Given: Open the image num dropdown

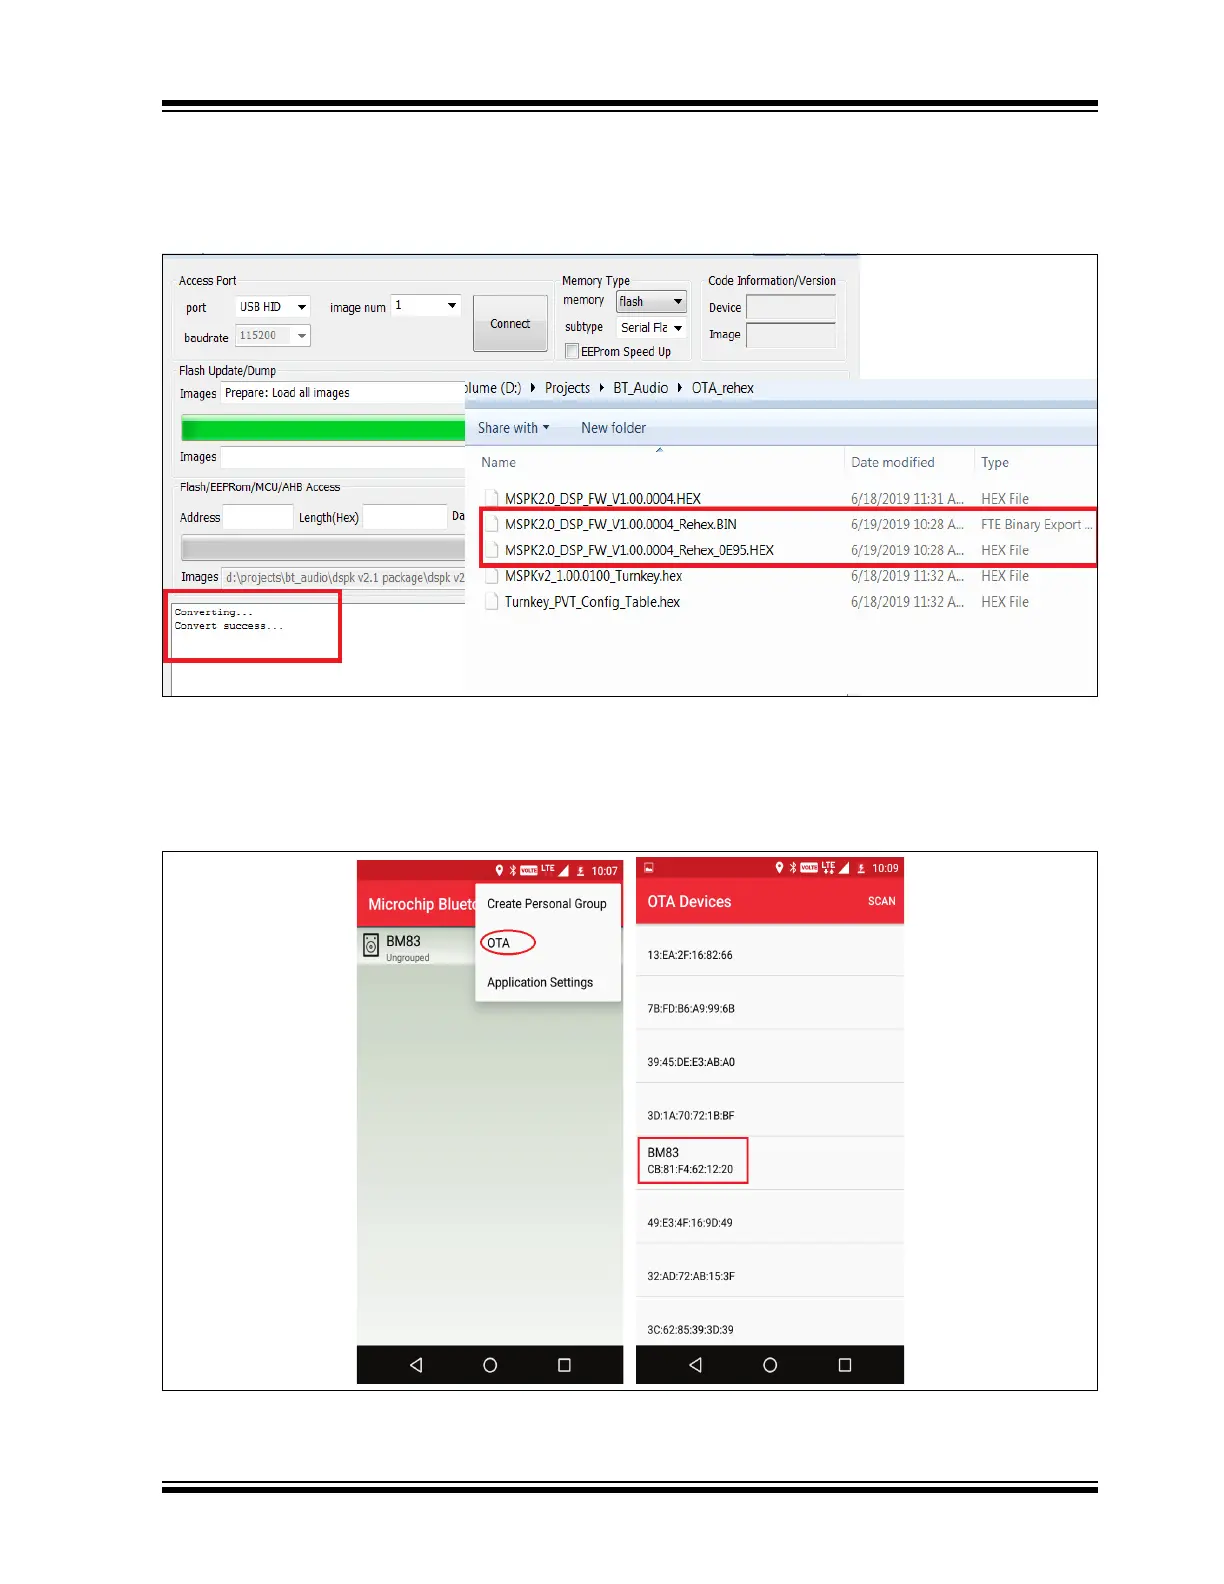Looking at the screenshot, I should point(425,305).
